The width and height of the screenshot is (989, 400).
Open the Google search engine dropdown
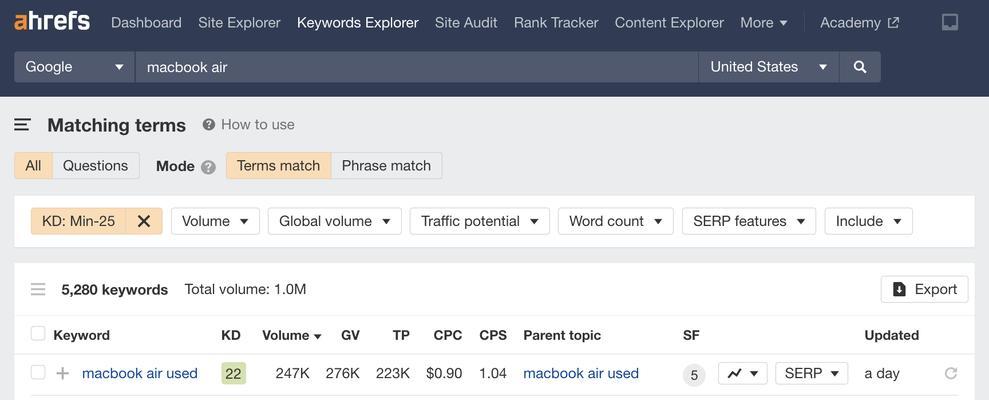(74, 67)
